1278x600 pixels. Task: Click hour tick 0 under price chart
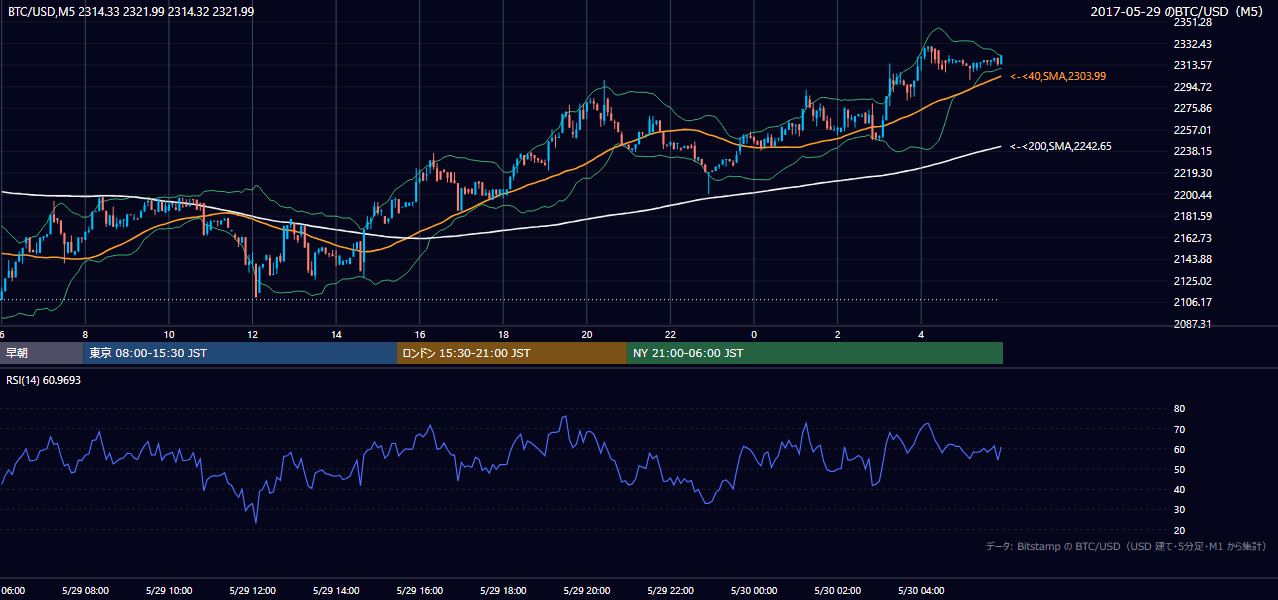point(754,334)
